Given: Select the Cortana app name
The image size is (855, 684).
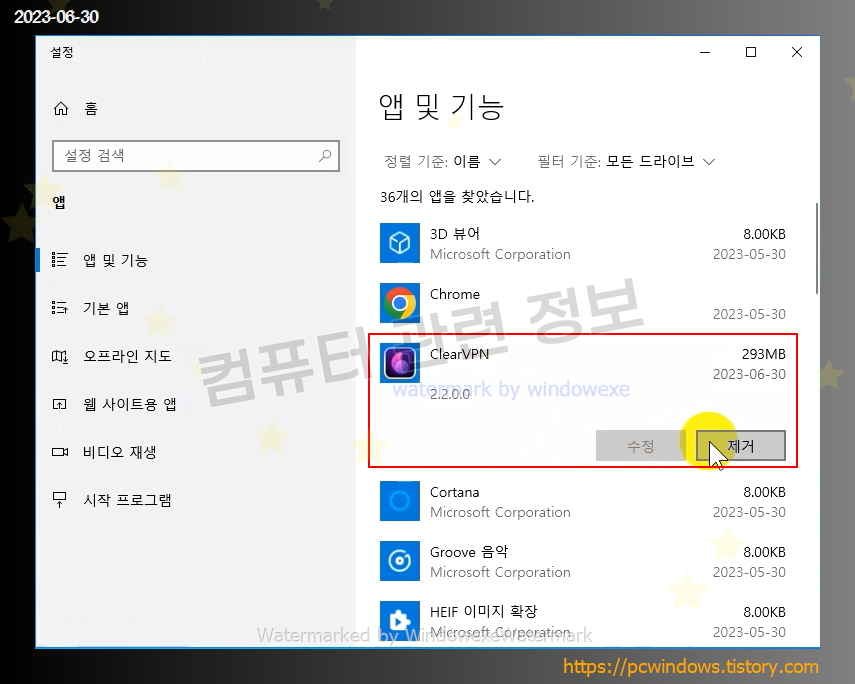Looking at the screenshot, I should pyautogui.click(x=455, y=492).
